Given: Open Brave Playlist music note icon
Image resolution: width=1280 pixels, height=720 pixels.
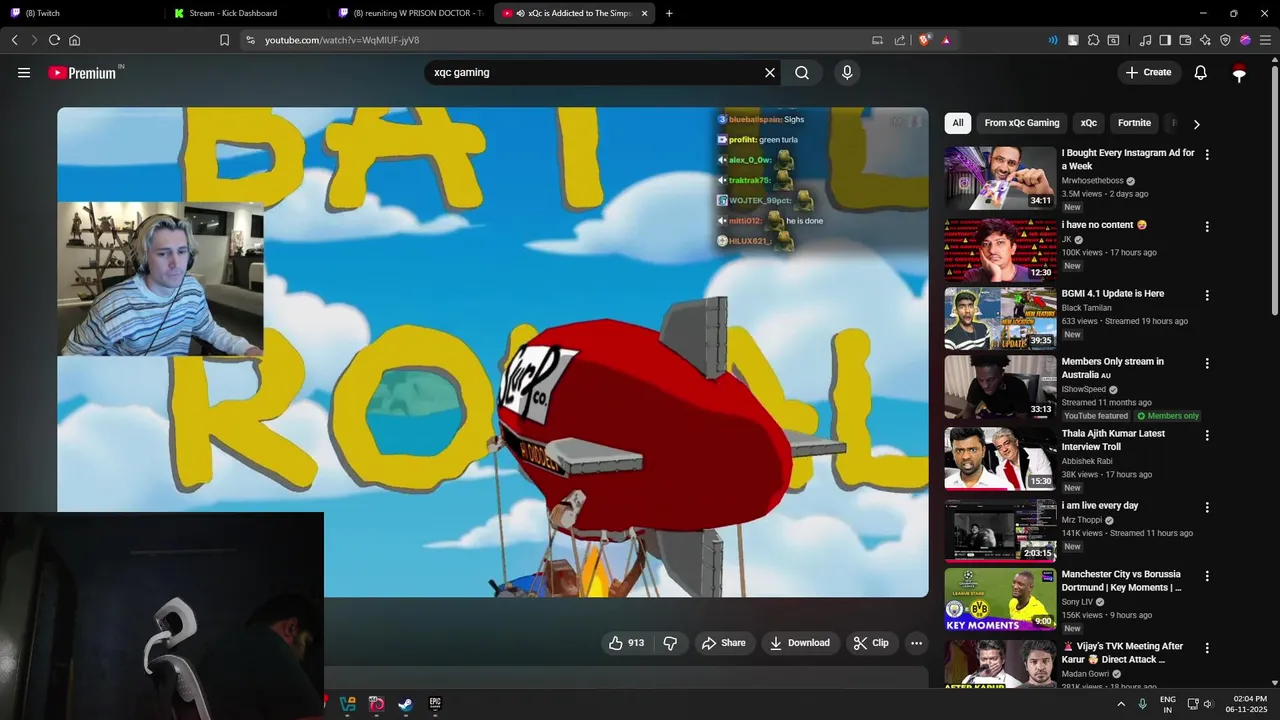Looking at the screenshot, I should [1146, 40].
